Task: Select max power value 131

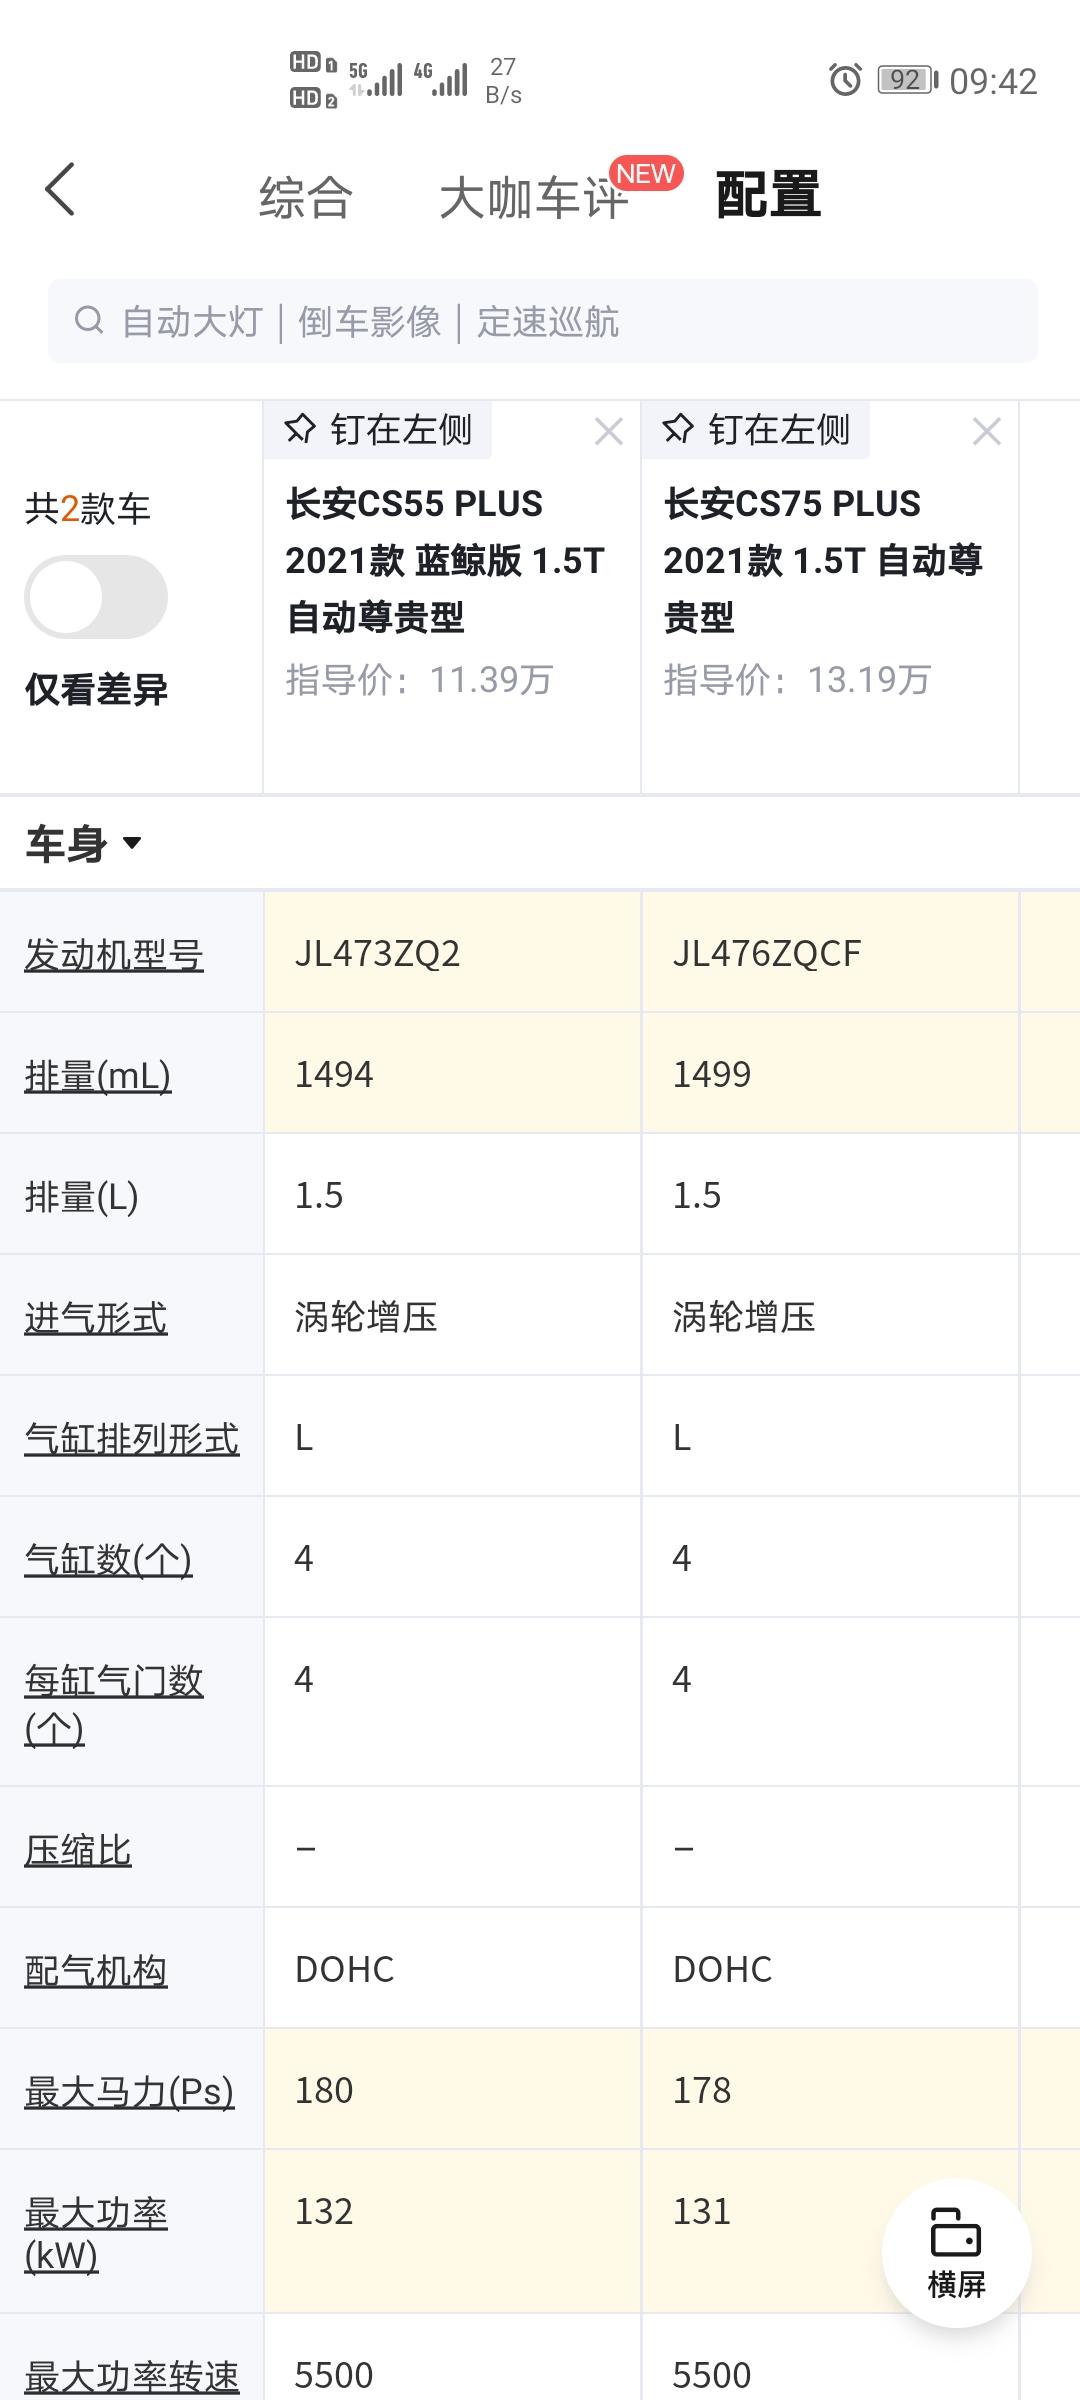Action: [x=702, y=2212]
